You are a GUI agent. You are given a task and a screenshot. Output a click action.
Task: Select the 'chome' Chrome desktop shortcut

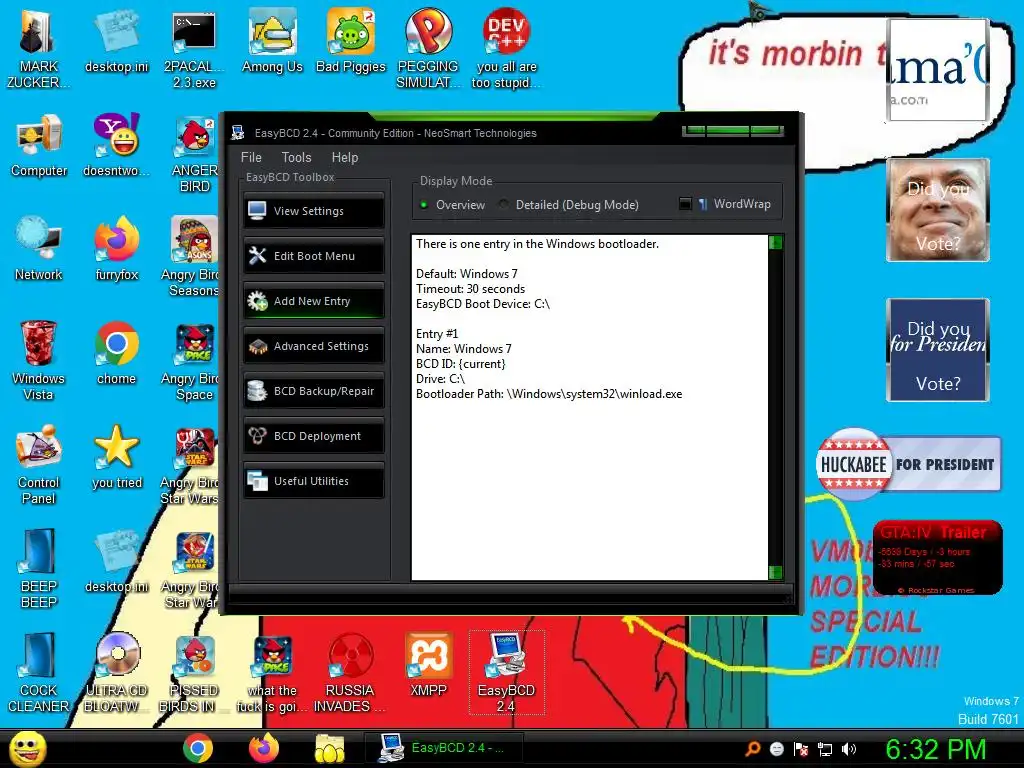[116, 353]
